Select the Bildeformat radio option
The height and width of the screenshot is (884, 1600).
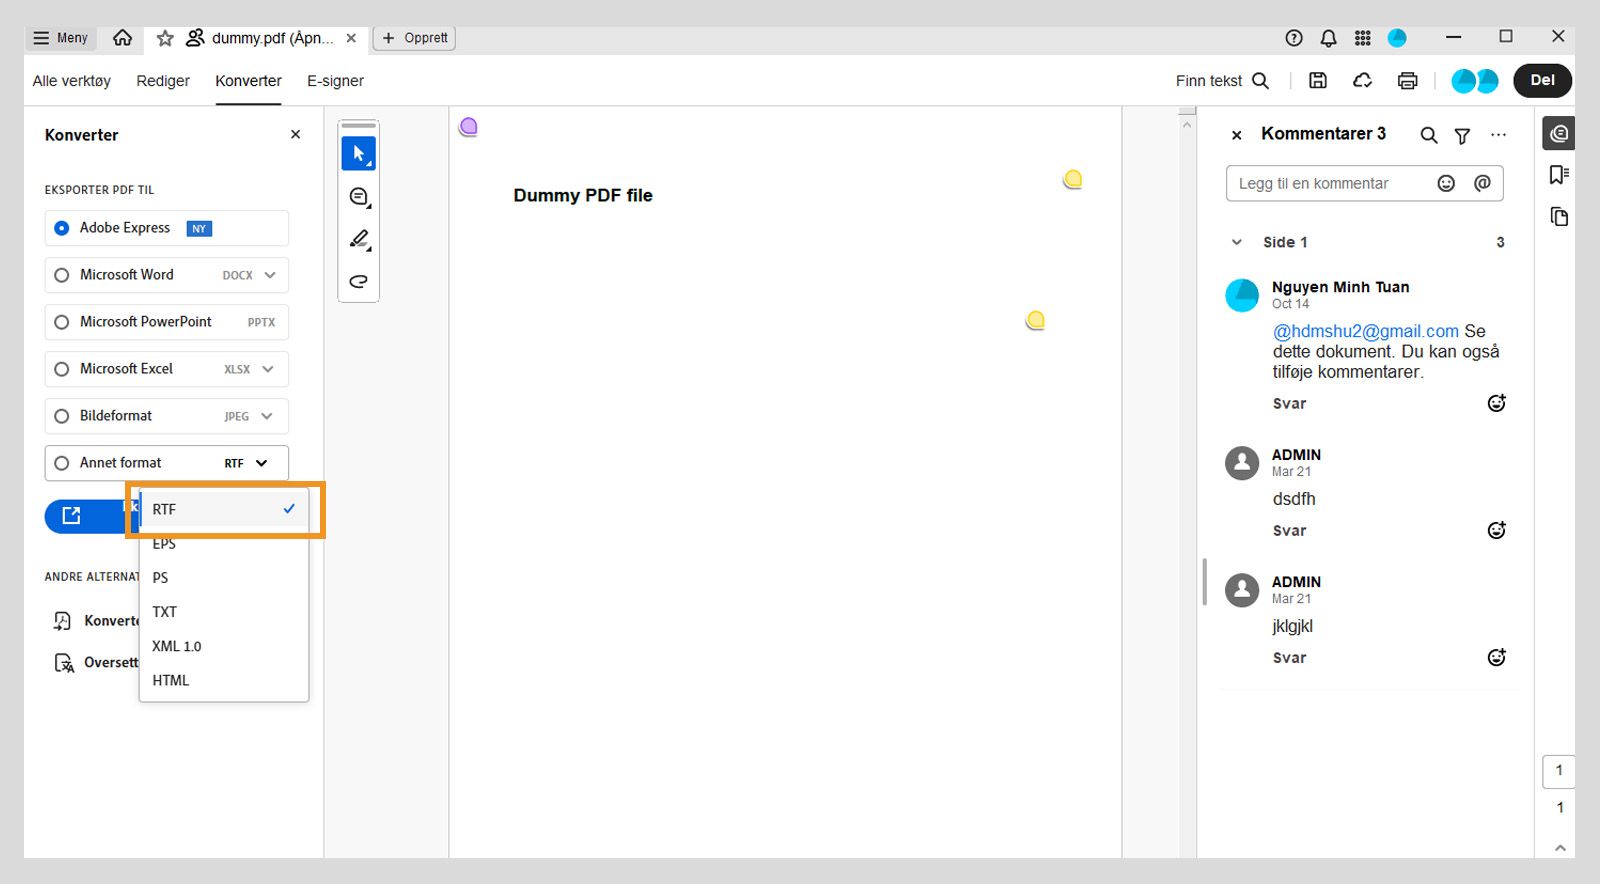point(62,416)
